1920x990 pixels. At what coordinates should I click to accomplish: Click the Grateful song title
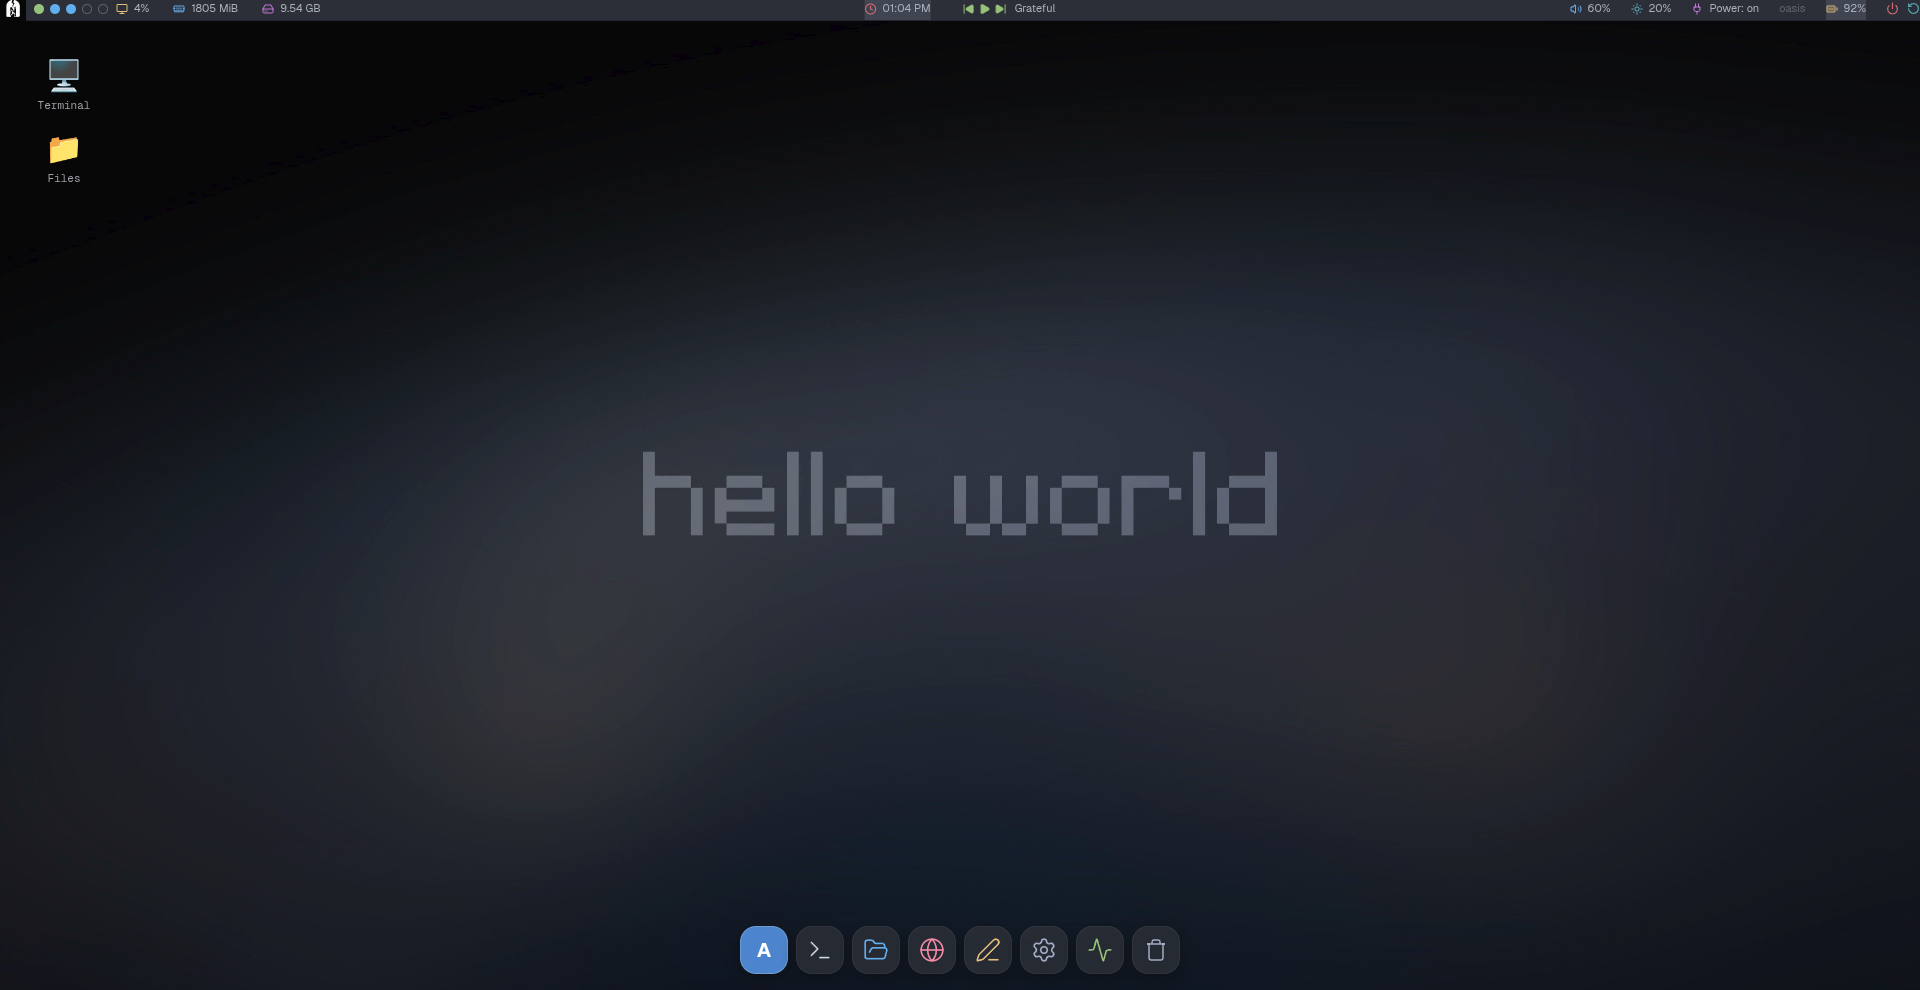click(1035, 8)
